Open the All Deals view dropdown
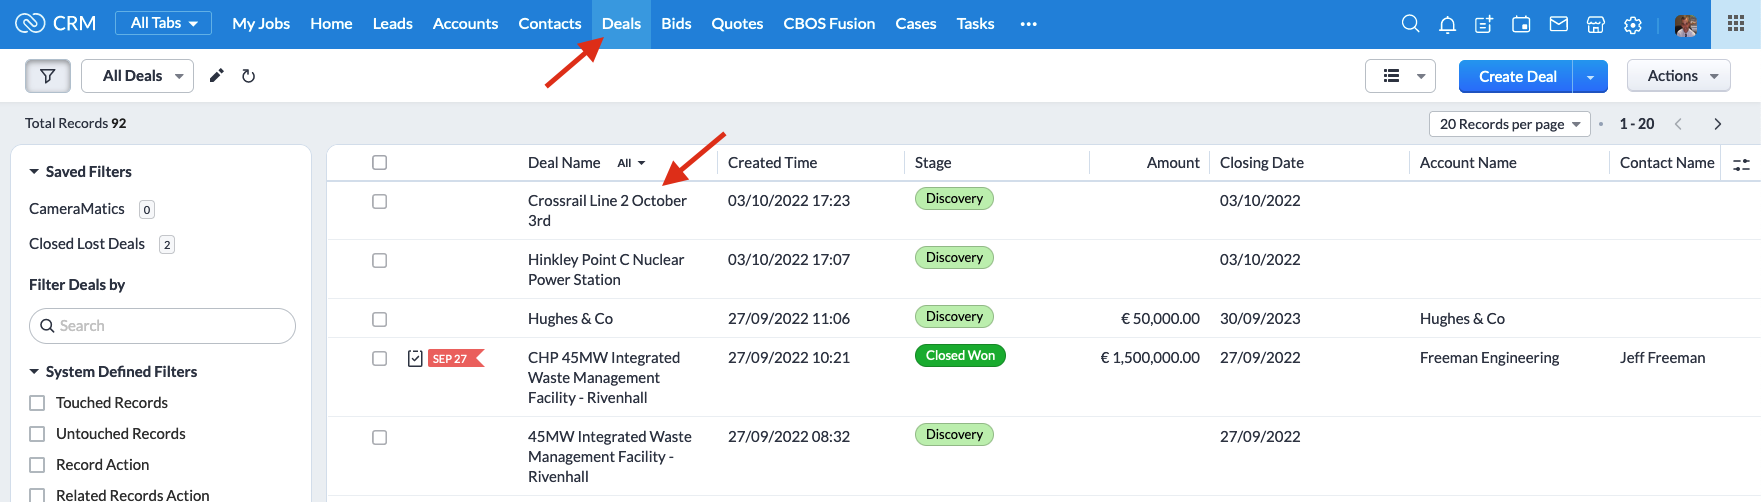Screen dimensions: 1761x502 (x=137, y=76)
